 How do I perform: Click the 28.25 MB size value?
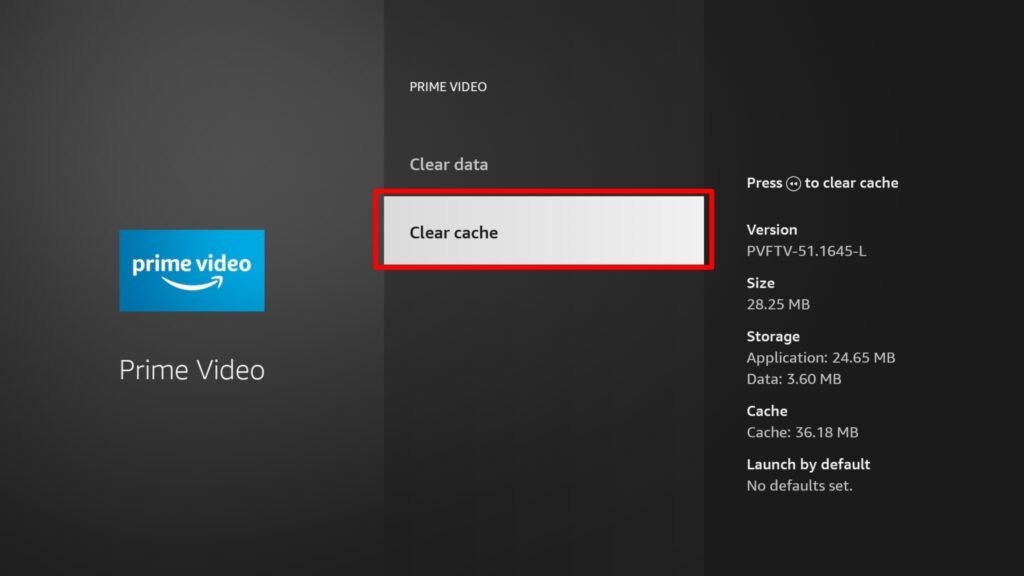click(781, 304)
